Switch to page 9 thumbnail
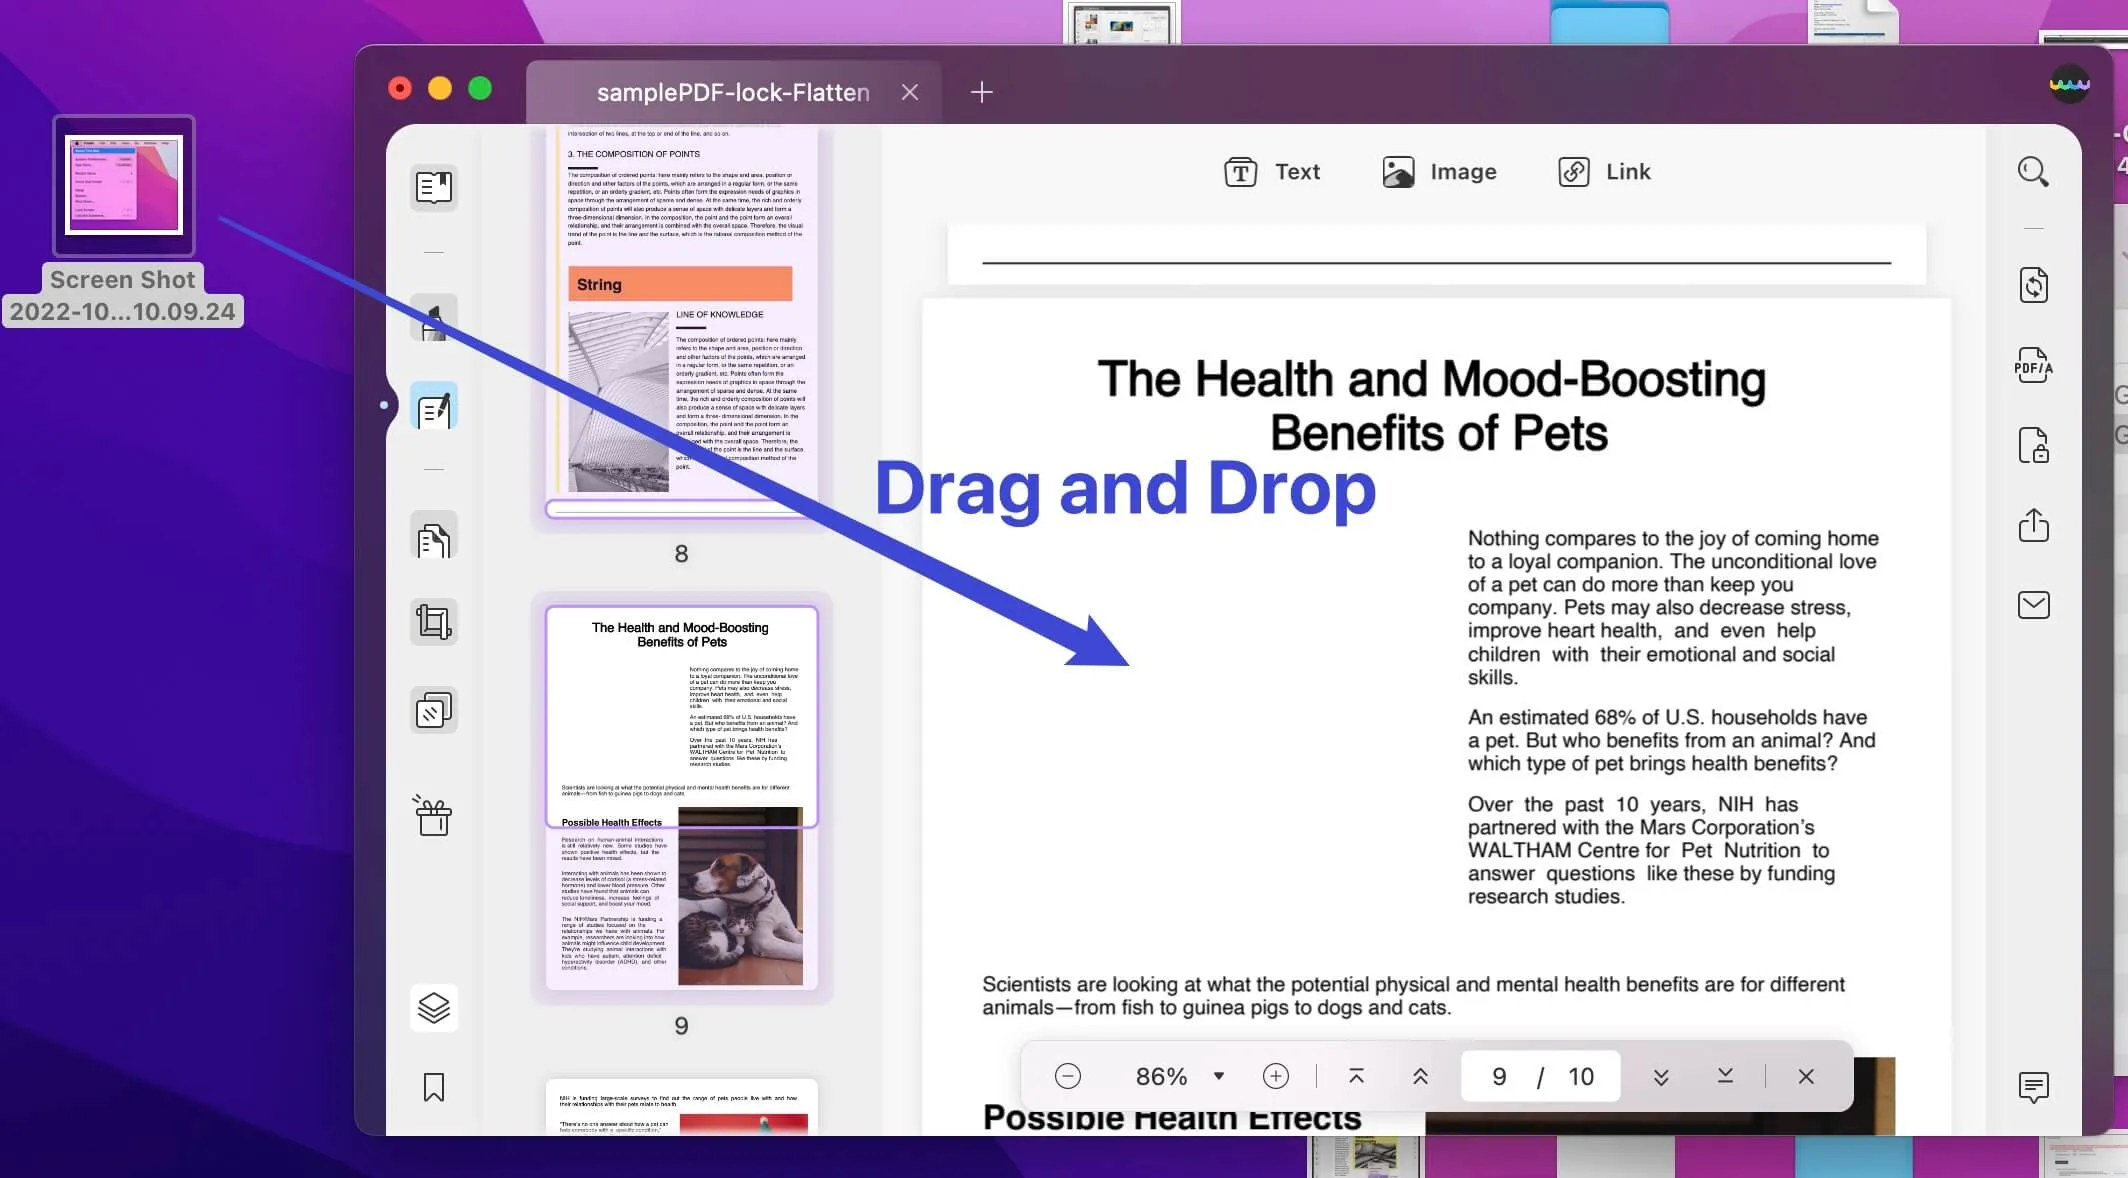The height and width of the screenshot is (1178, 2128). 682,798
